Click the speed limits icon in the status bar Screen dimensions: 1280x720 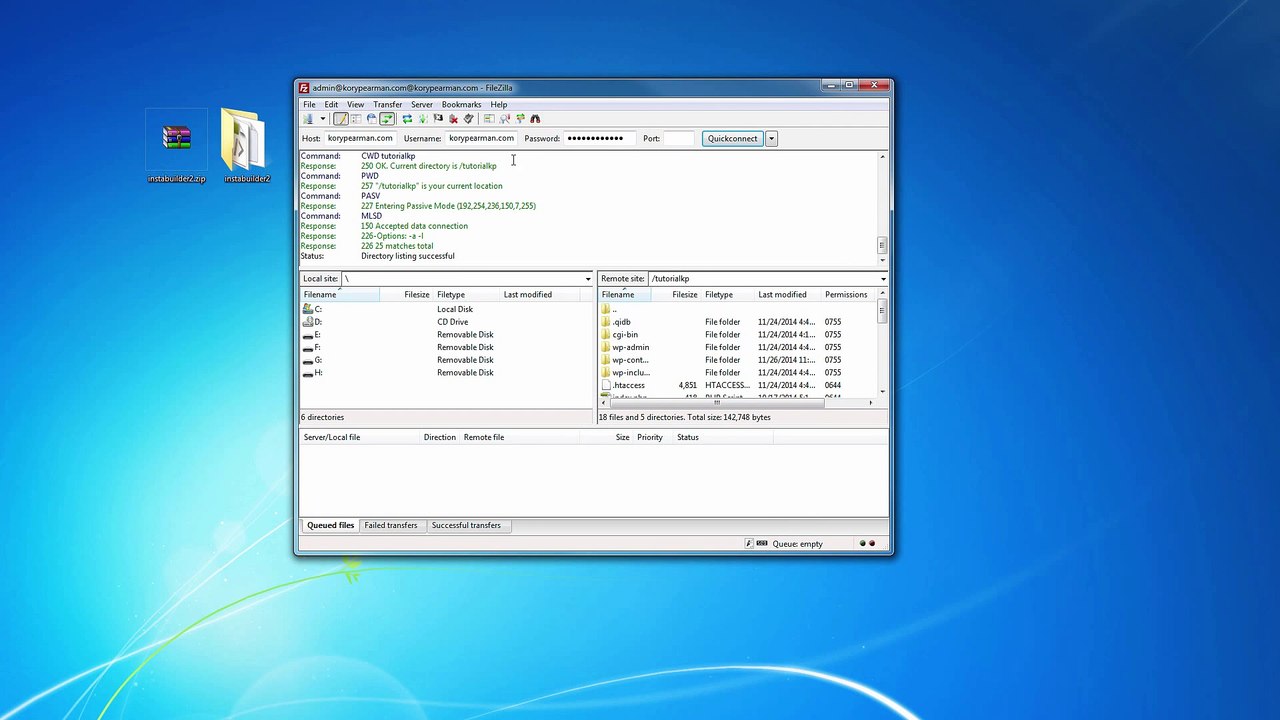[x=762, y=544]
